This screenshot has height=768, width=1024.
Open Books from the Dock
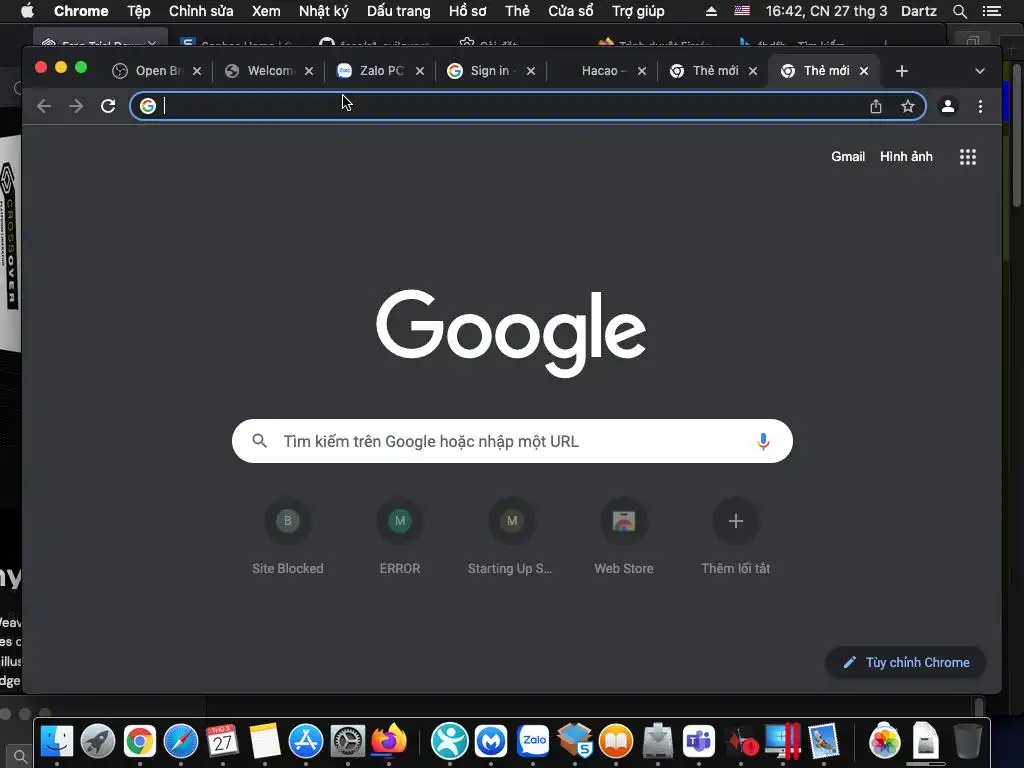tap(616, 742)
